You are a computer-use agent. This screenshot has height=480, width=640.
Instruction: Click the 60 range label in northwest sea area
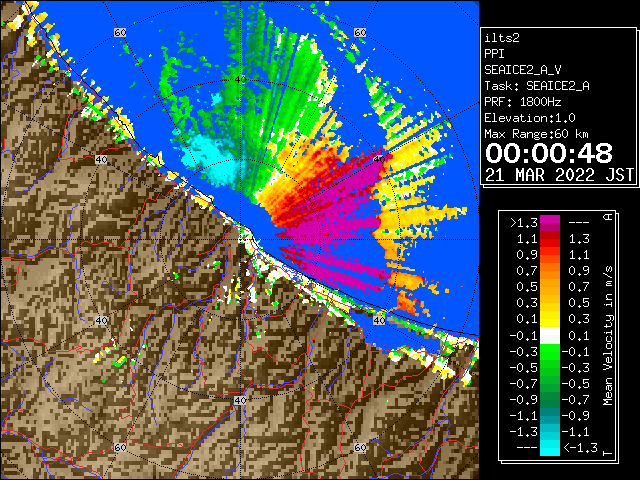[x=120, y=32]
